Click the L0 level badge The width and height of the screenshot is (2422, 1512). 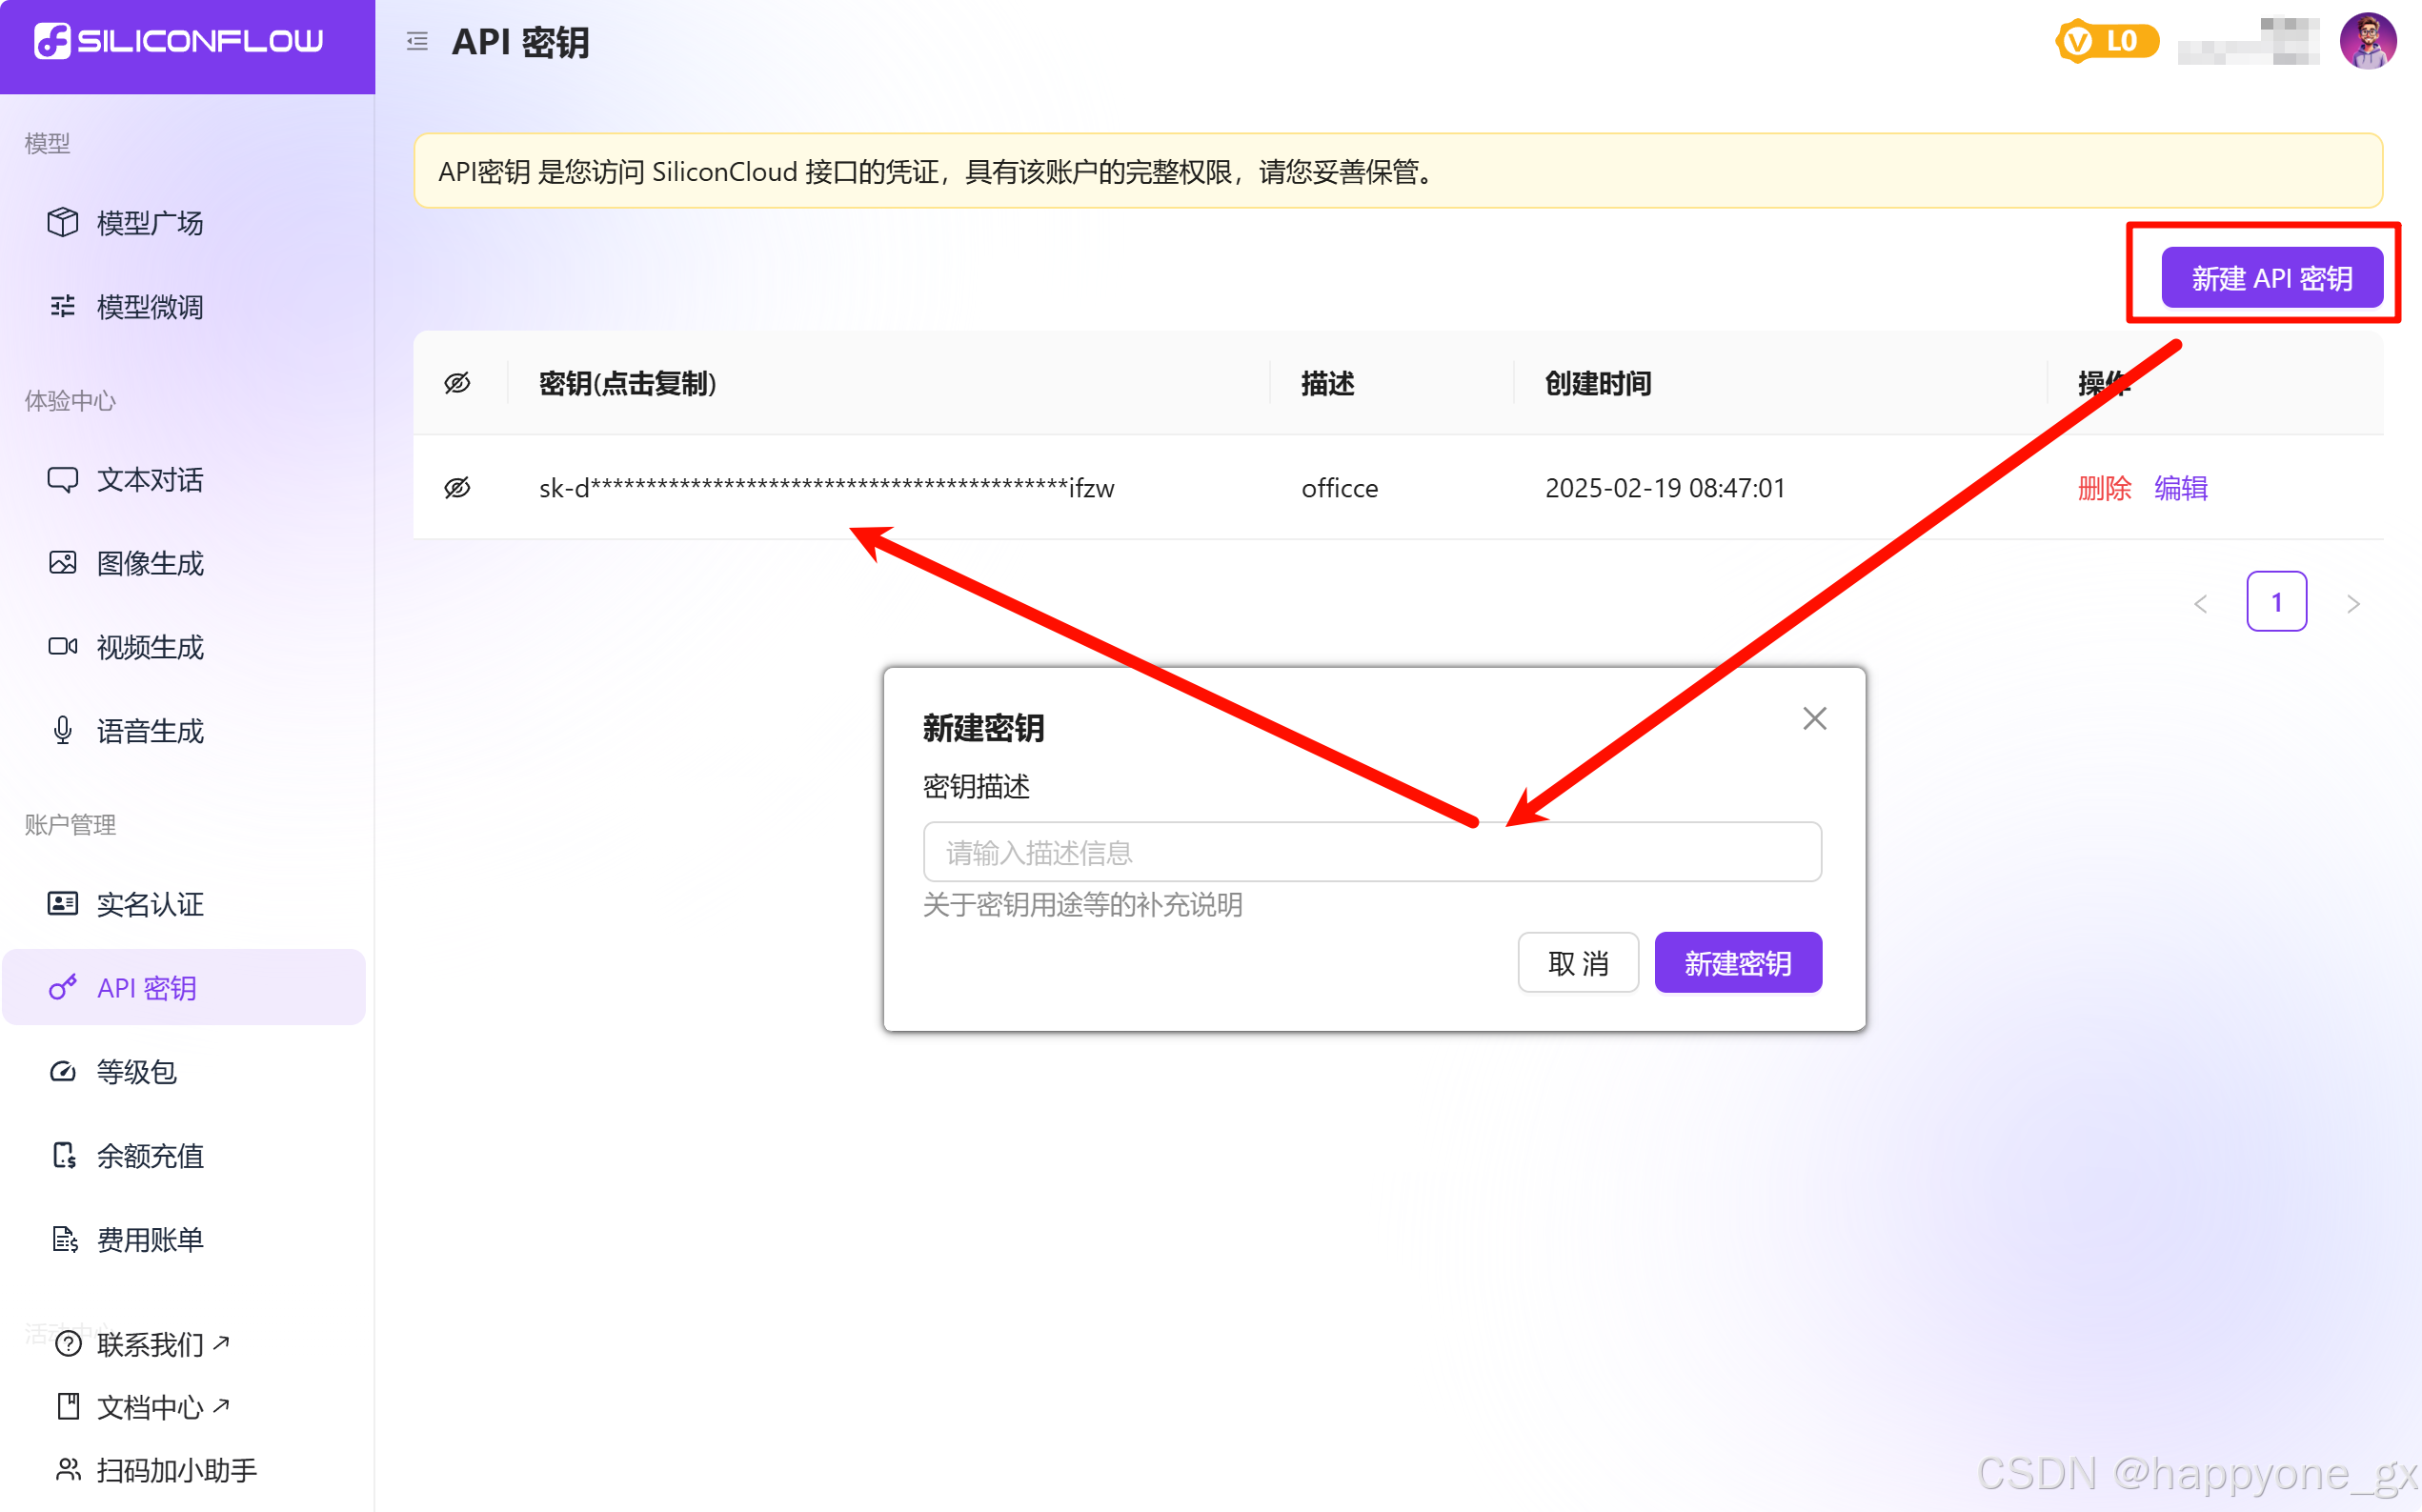coord(2106,41)
